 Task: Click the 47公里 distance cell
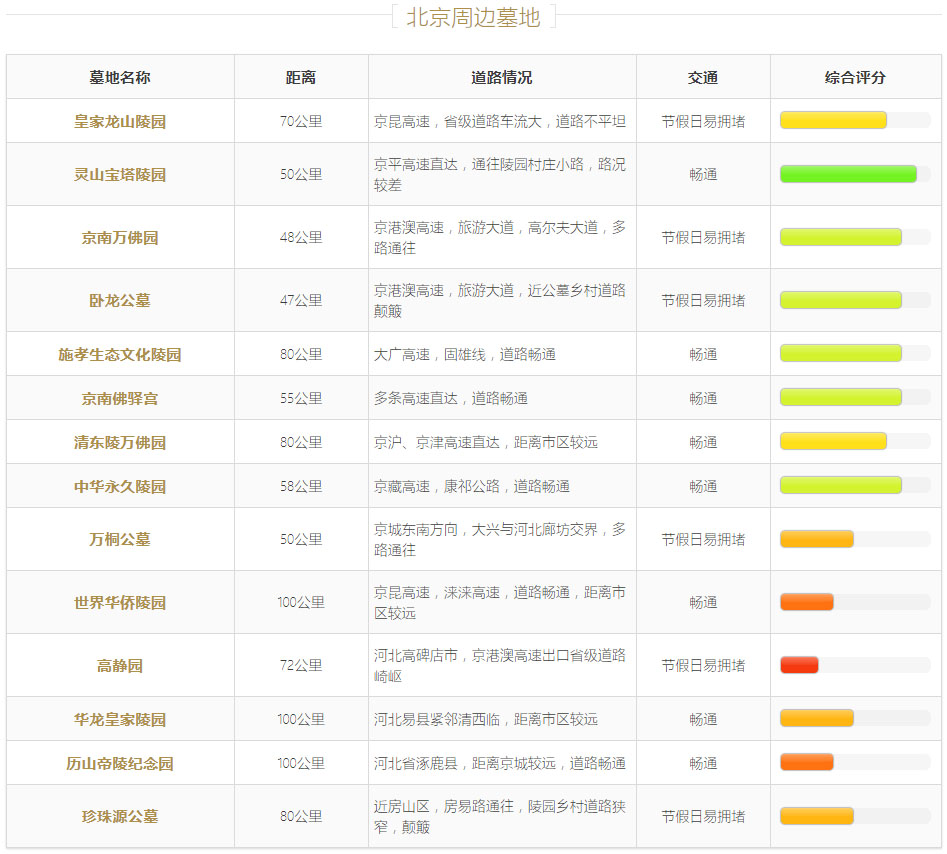click(x=301, y=300)
